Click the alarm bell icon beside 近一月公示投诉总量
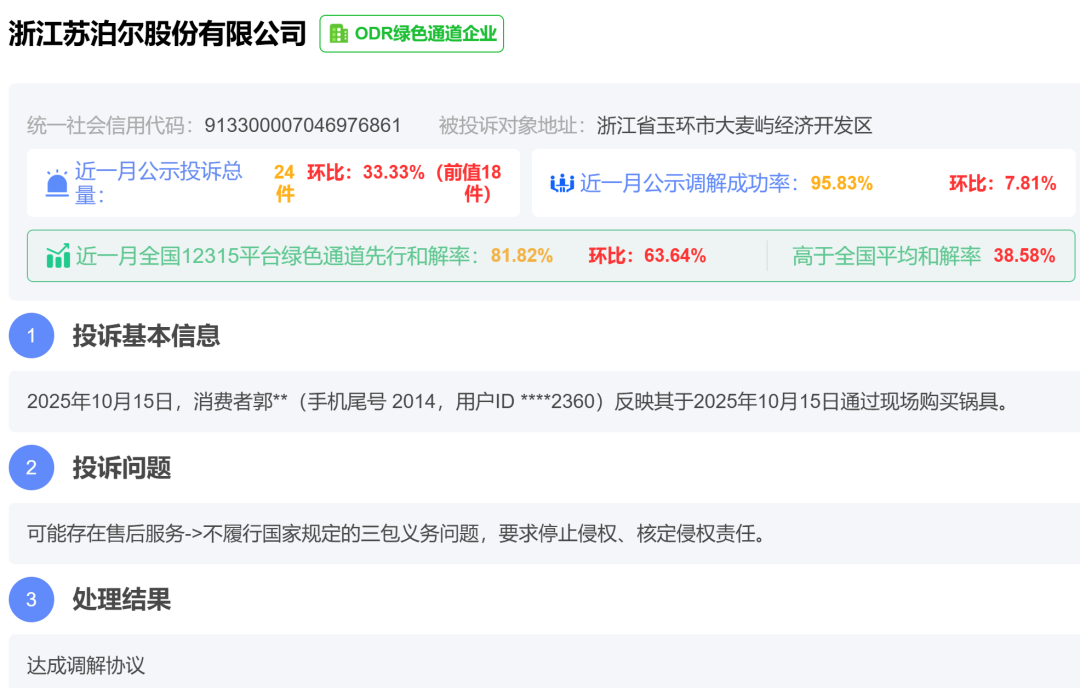1080x688 pixels. pos(56,183)
